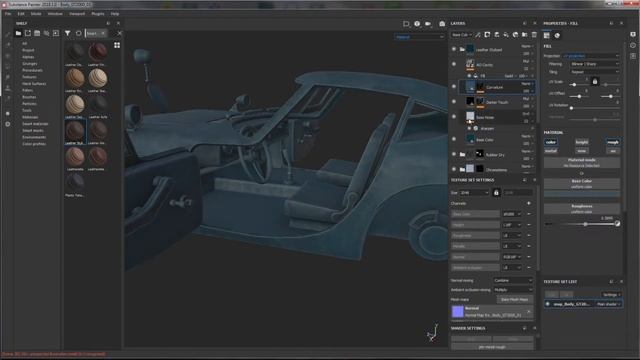Open the Tiling dropdown
The height and width of the screenshot is (360, 640).
tap(594, 72)
